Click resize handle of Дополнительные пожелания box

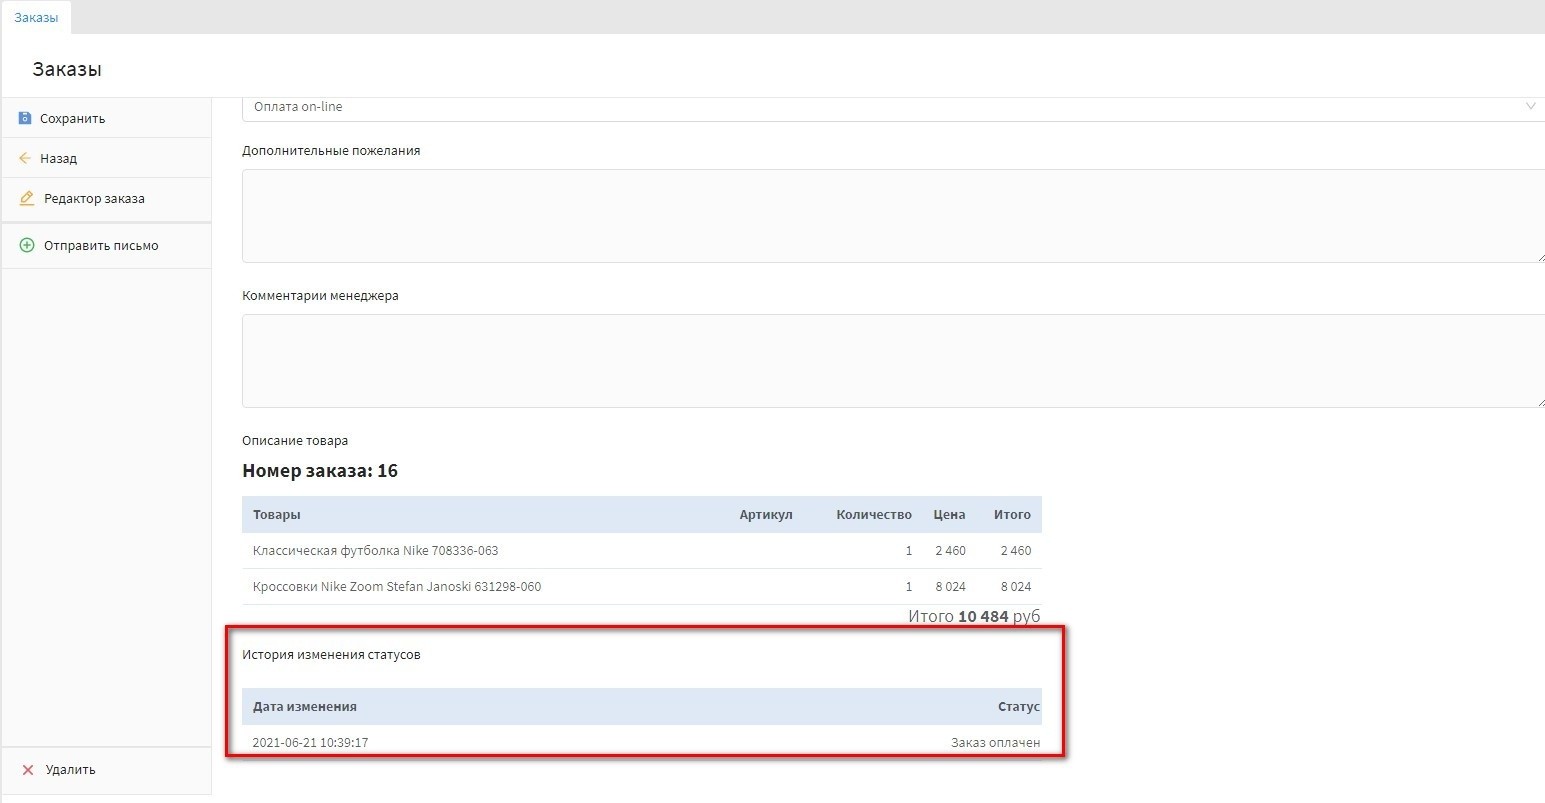[x=1540, y=258]
